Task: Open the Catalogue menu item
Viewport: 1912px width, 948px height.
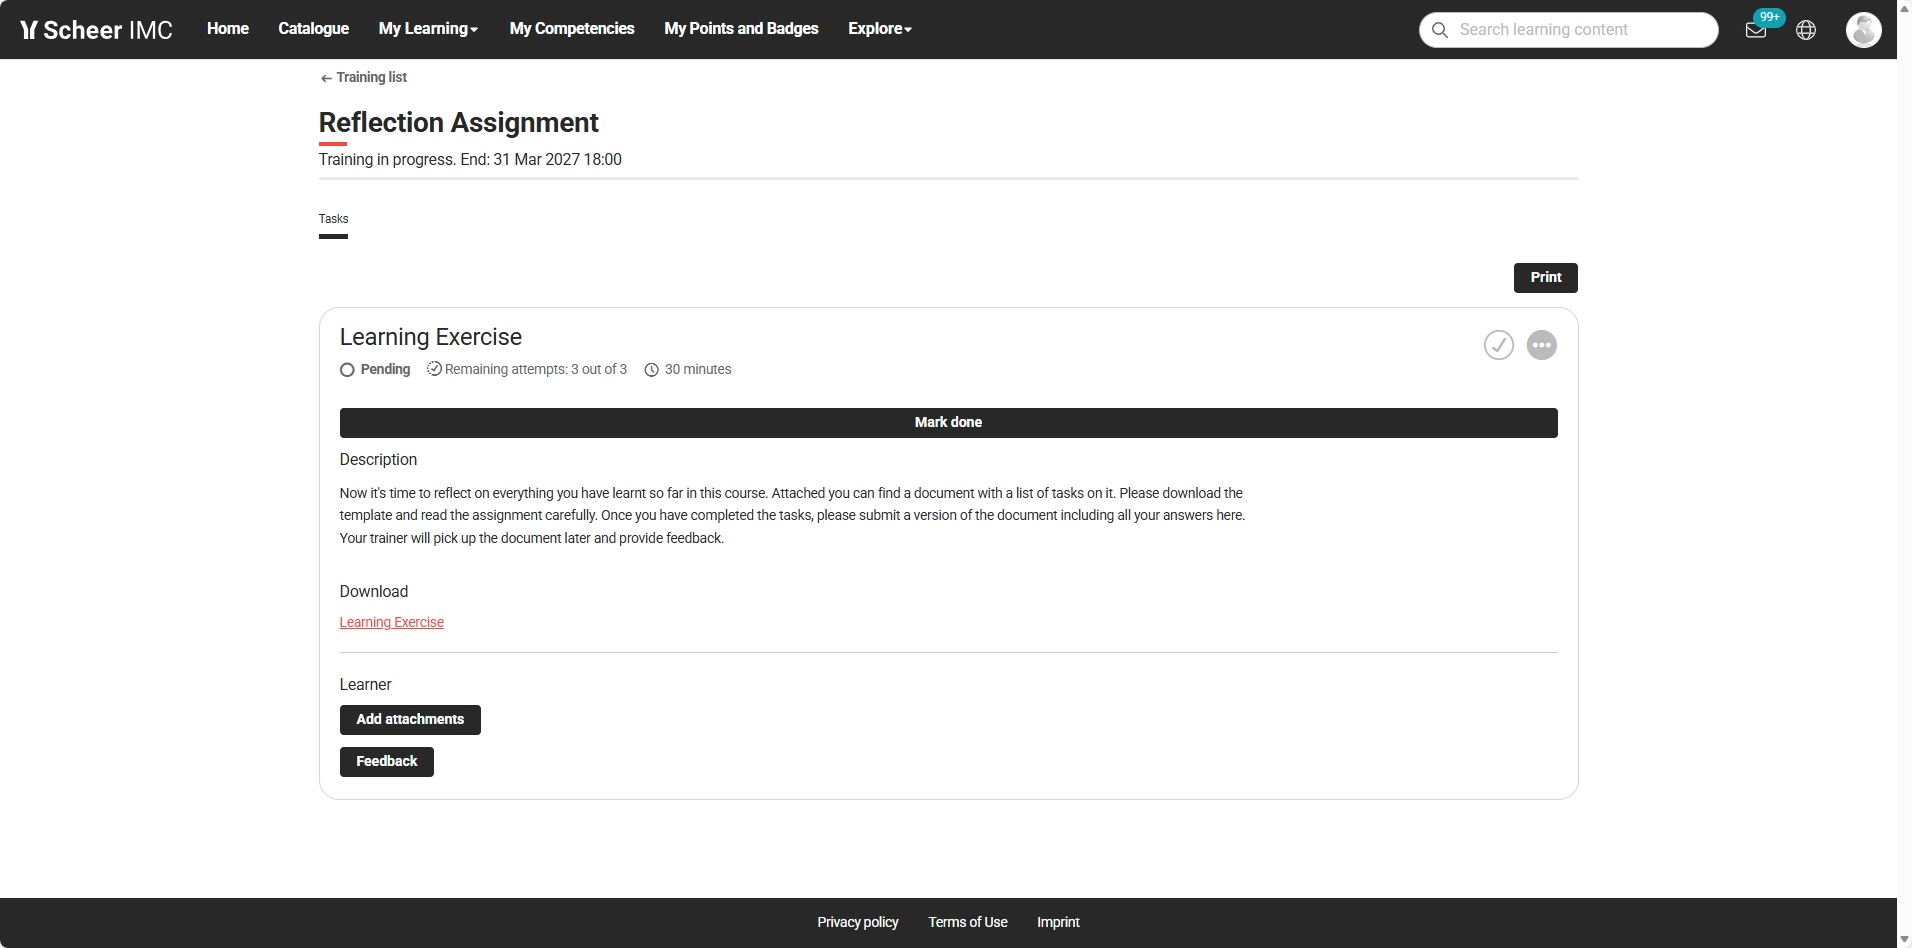Action: click(313, 29)
